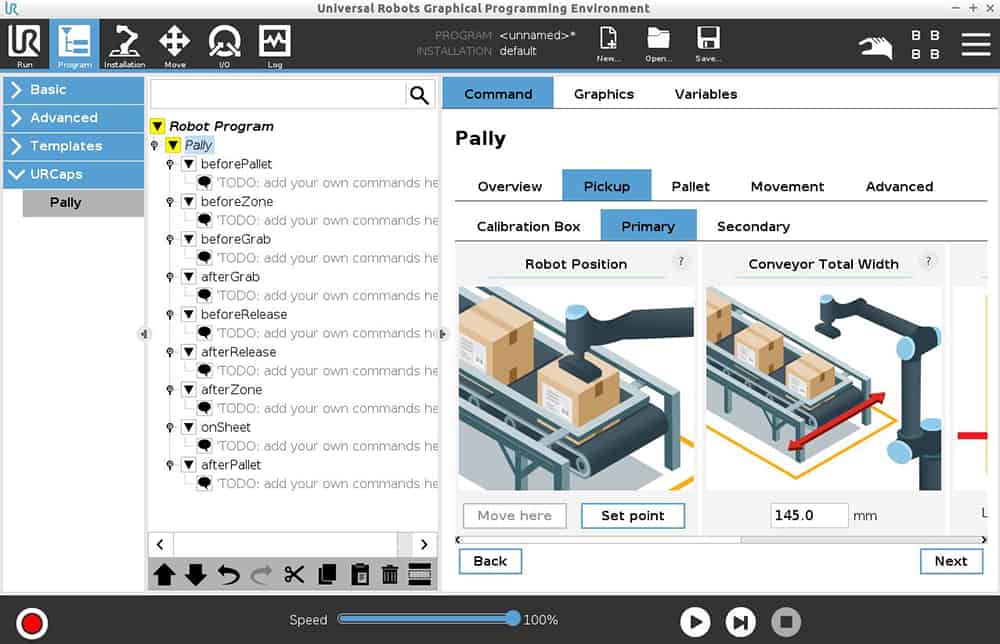The height and width of the screenshot is (644, 1000).
Task: Collapse the beforePallet node triangle
Action: point(189,164)
